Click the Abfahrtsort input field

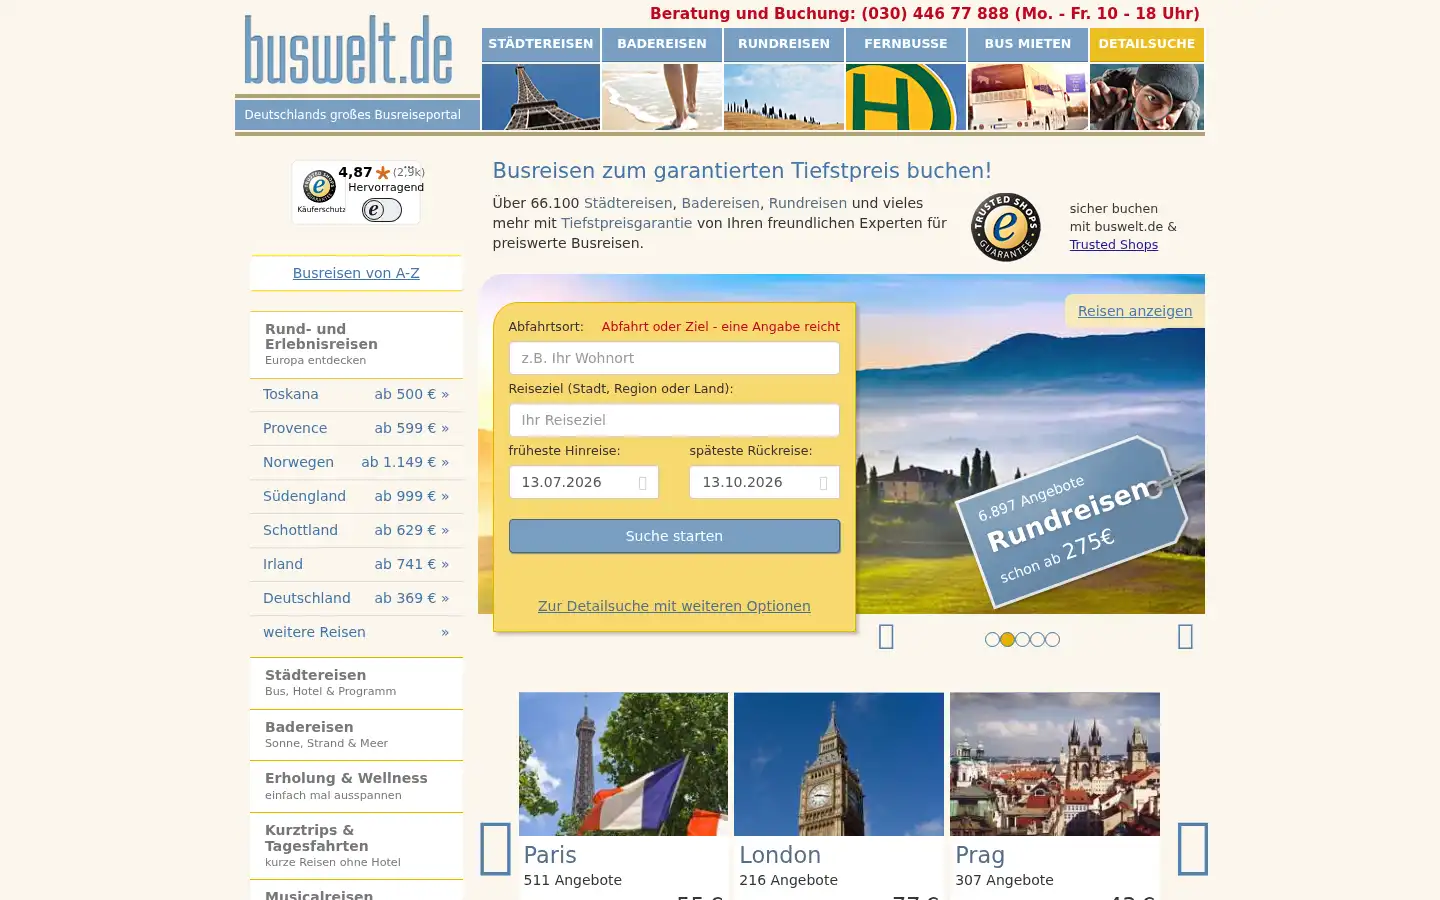[674, 358]
